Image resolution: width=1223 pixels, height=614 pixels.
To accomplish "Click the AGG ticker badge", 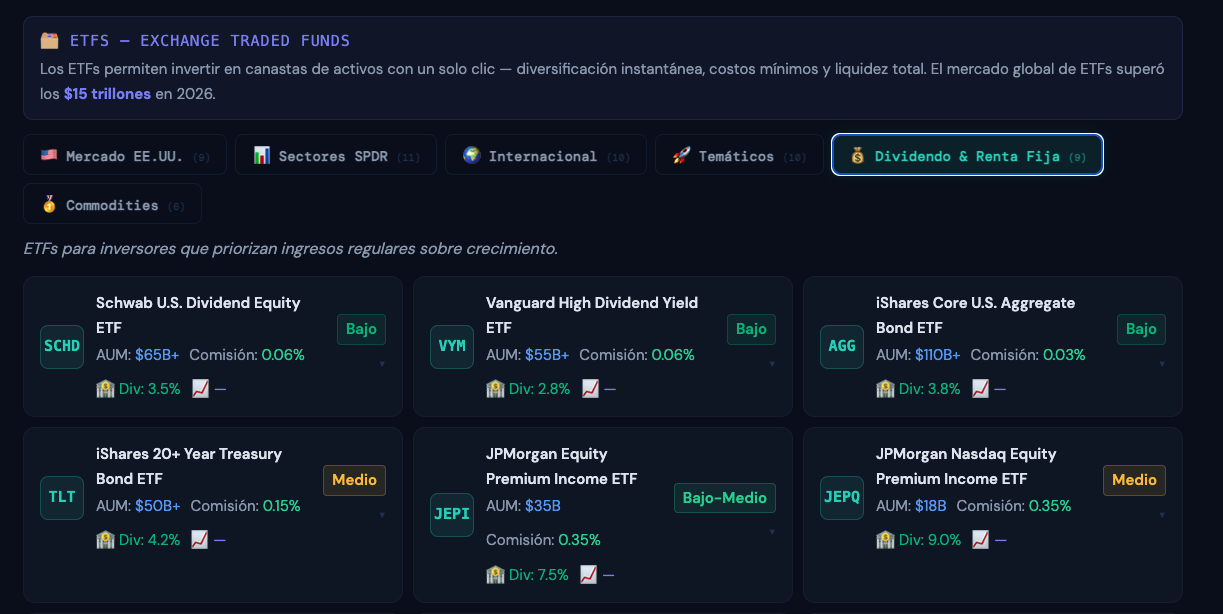I will (842, 346).
